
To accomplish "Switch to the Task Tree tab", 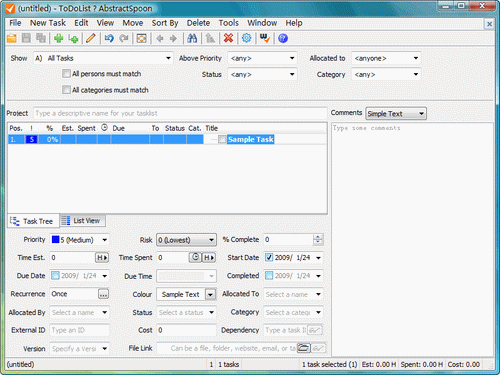I will point(33,221).
